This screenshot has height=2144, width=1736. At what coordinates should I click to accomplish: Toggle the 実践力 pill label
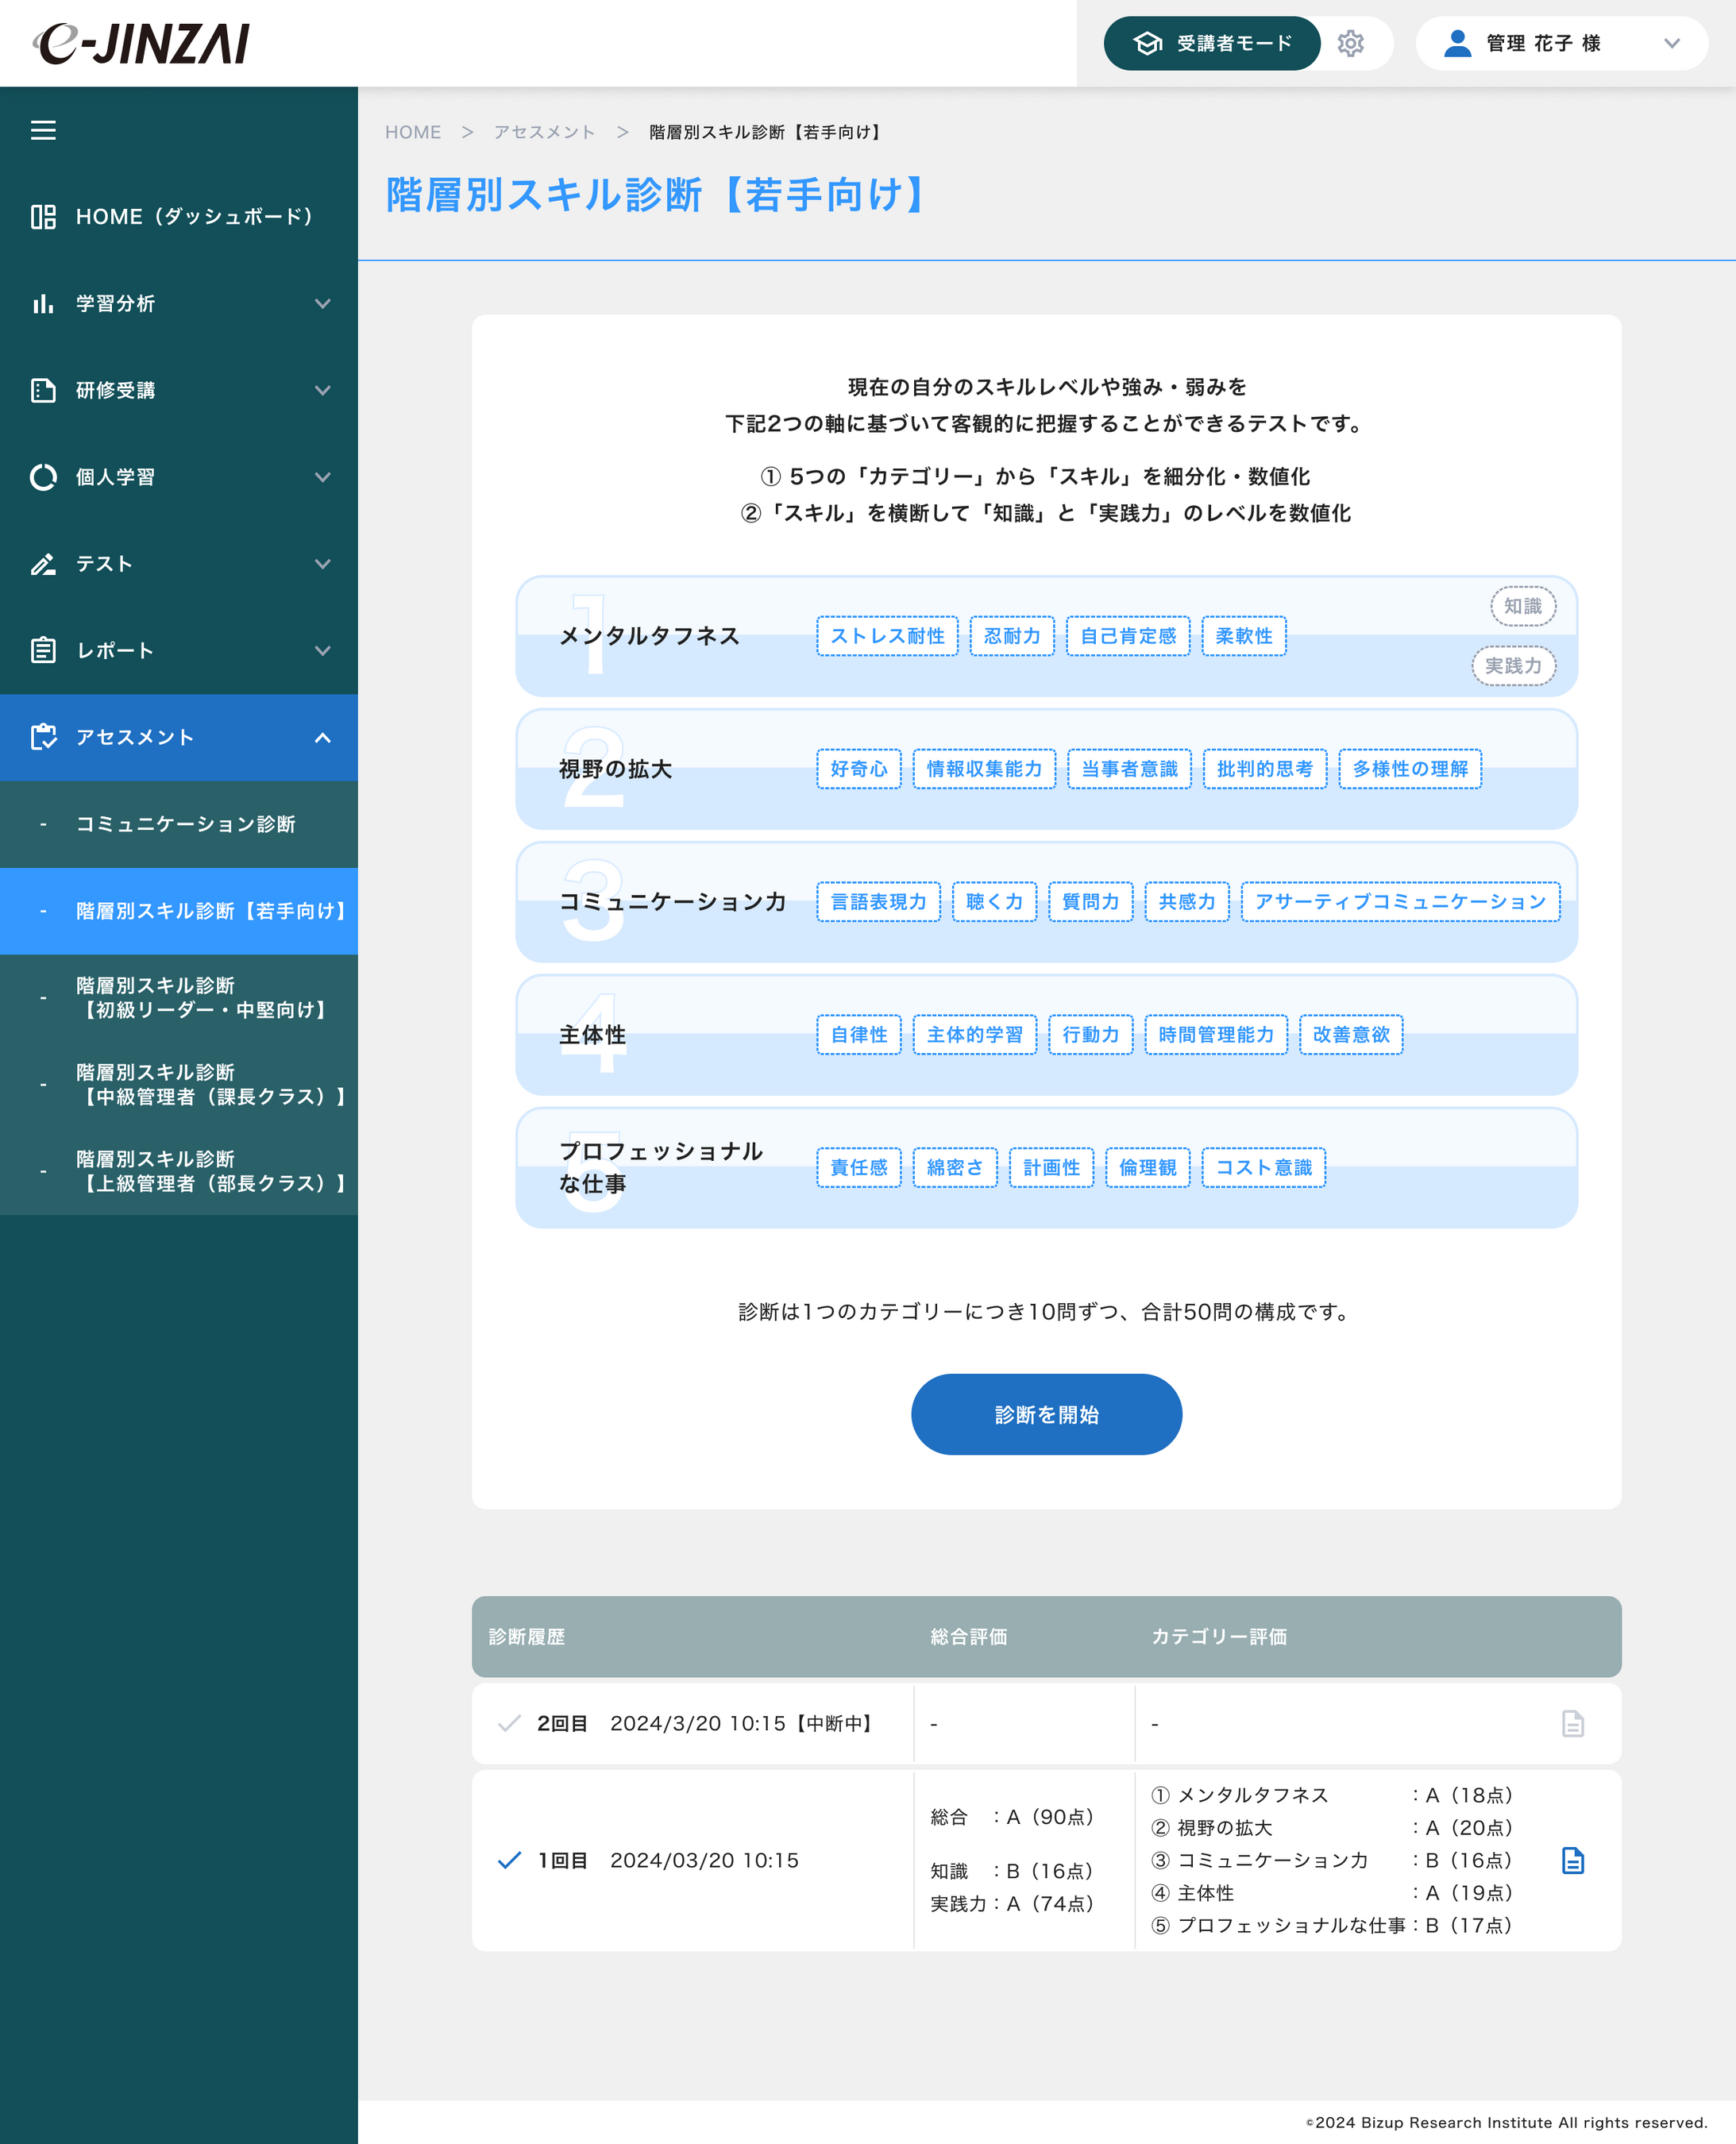[x=1512, y=666]
